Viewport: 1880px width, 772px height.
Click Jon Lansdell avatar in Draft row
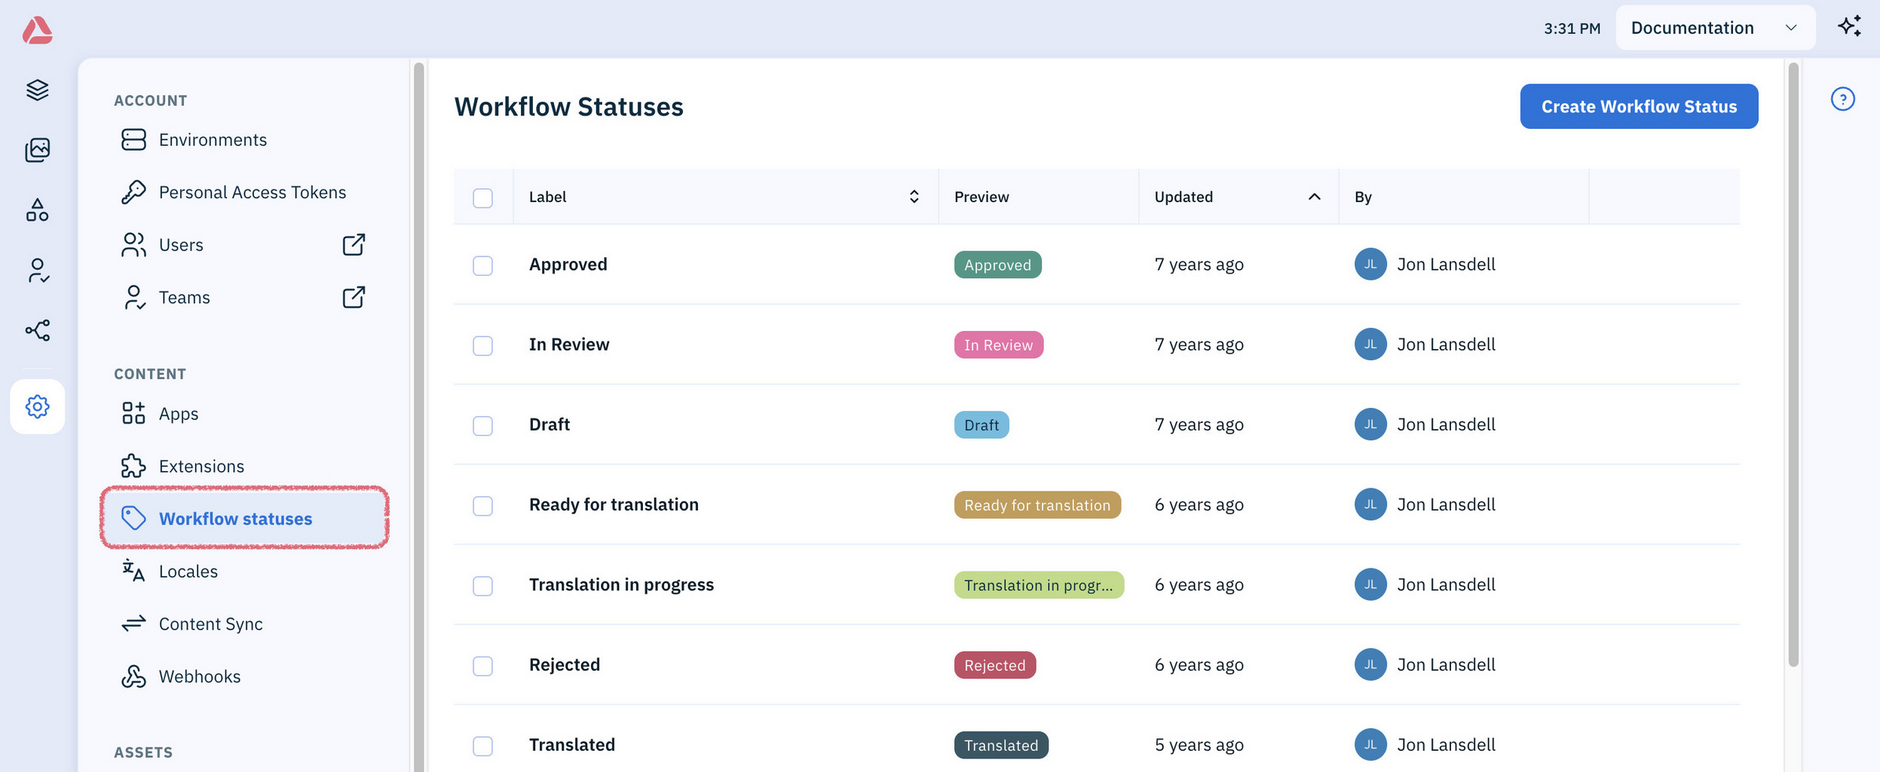[1370, 424]
